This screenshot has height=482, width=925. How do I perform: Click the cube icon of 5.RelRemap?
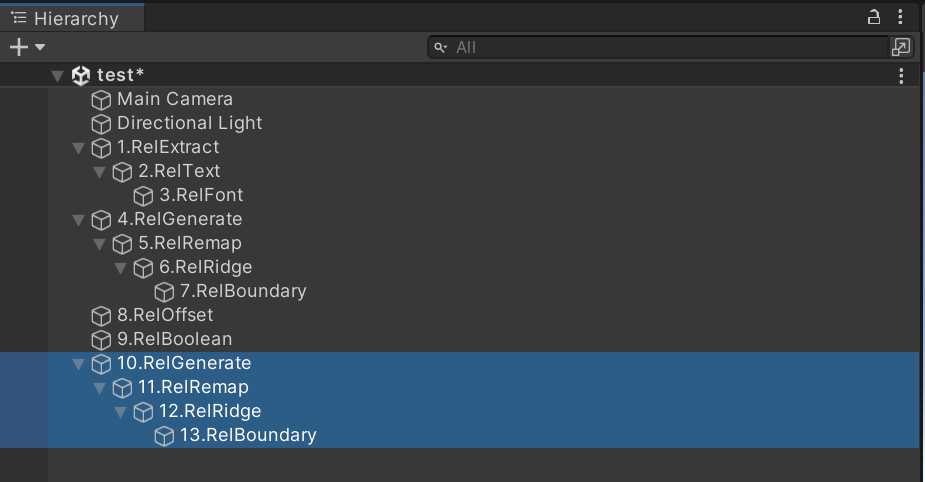(122, 244)
